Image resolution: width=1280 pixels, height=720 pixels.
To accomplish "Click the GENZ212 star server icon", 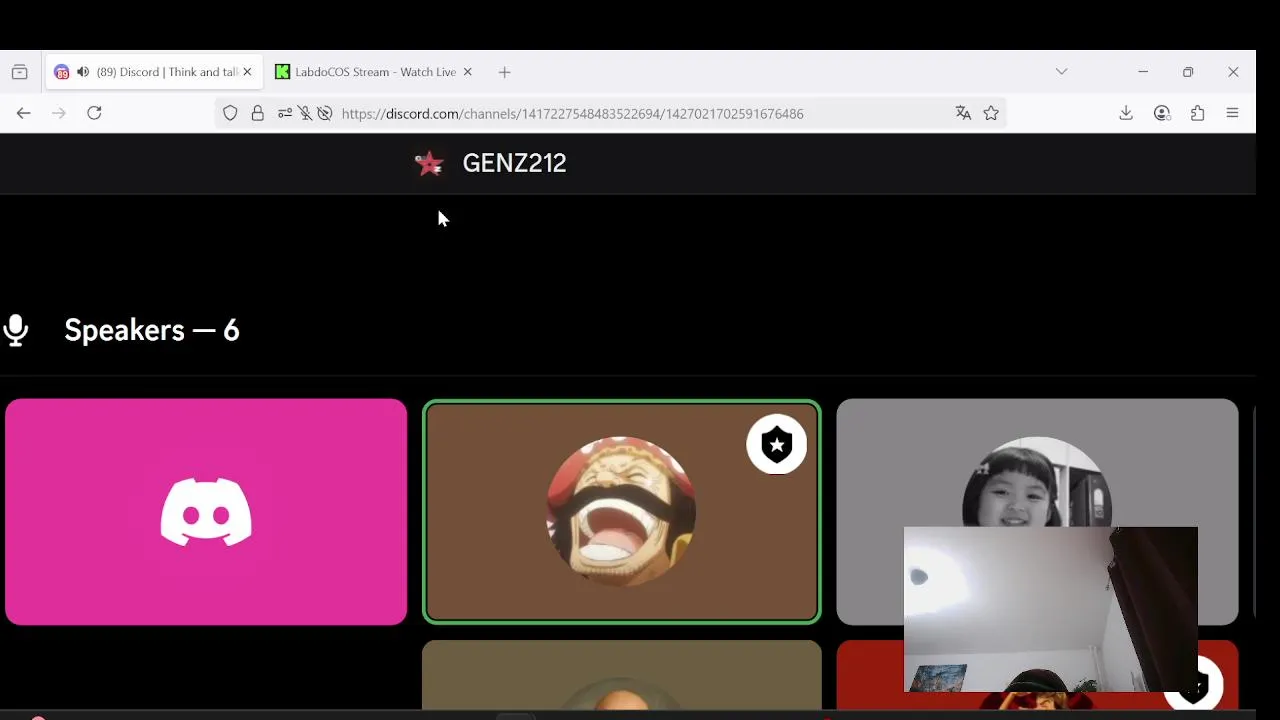I will (x=429, y=163).
